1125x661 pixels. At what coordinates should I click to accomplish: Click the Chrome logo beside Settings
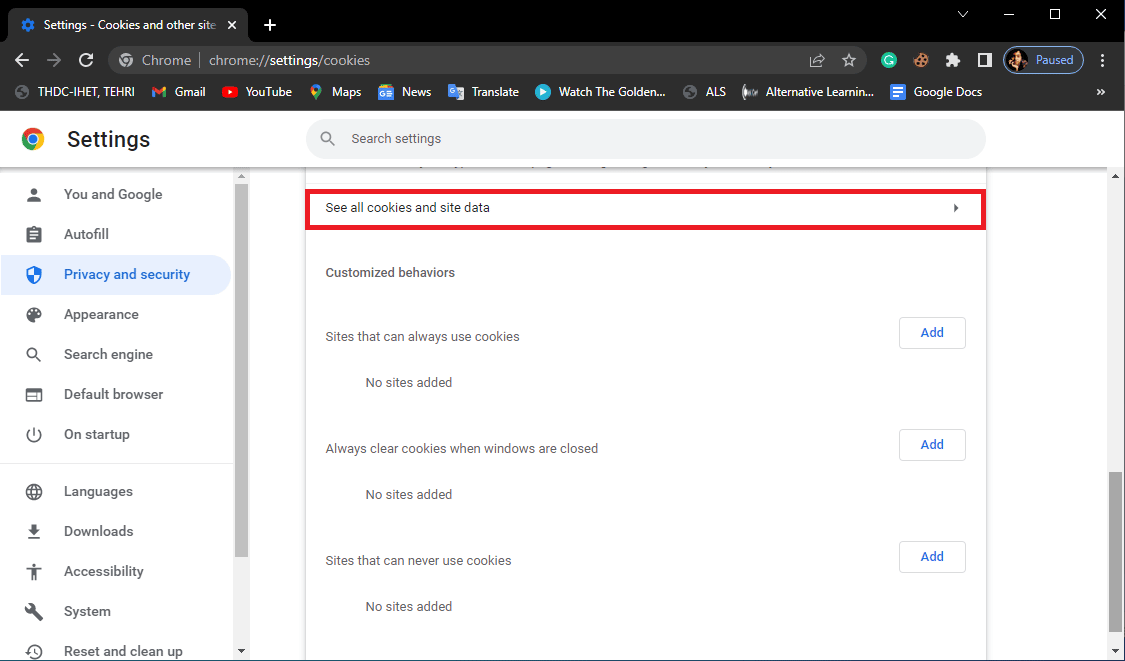click(x=33, y=139)
